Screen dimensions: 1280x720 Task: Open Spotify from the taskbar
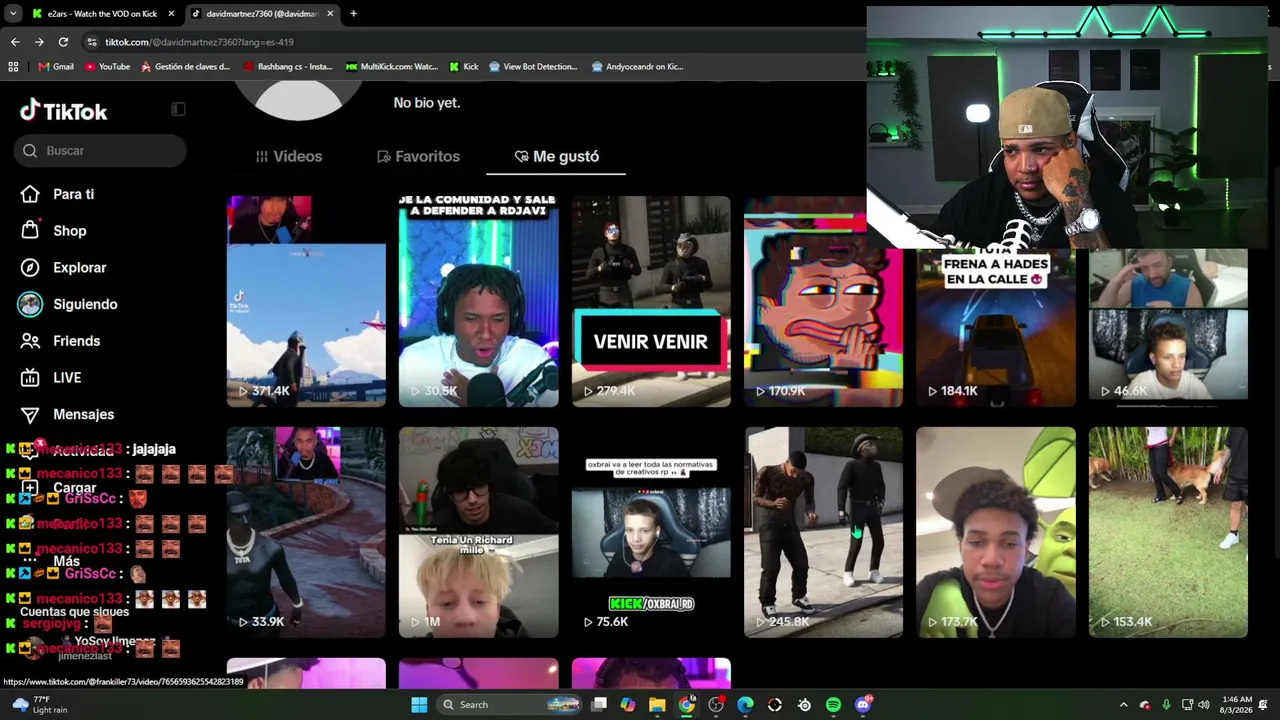833,705
